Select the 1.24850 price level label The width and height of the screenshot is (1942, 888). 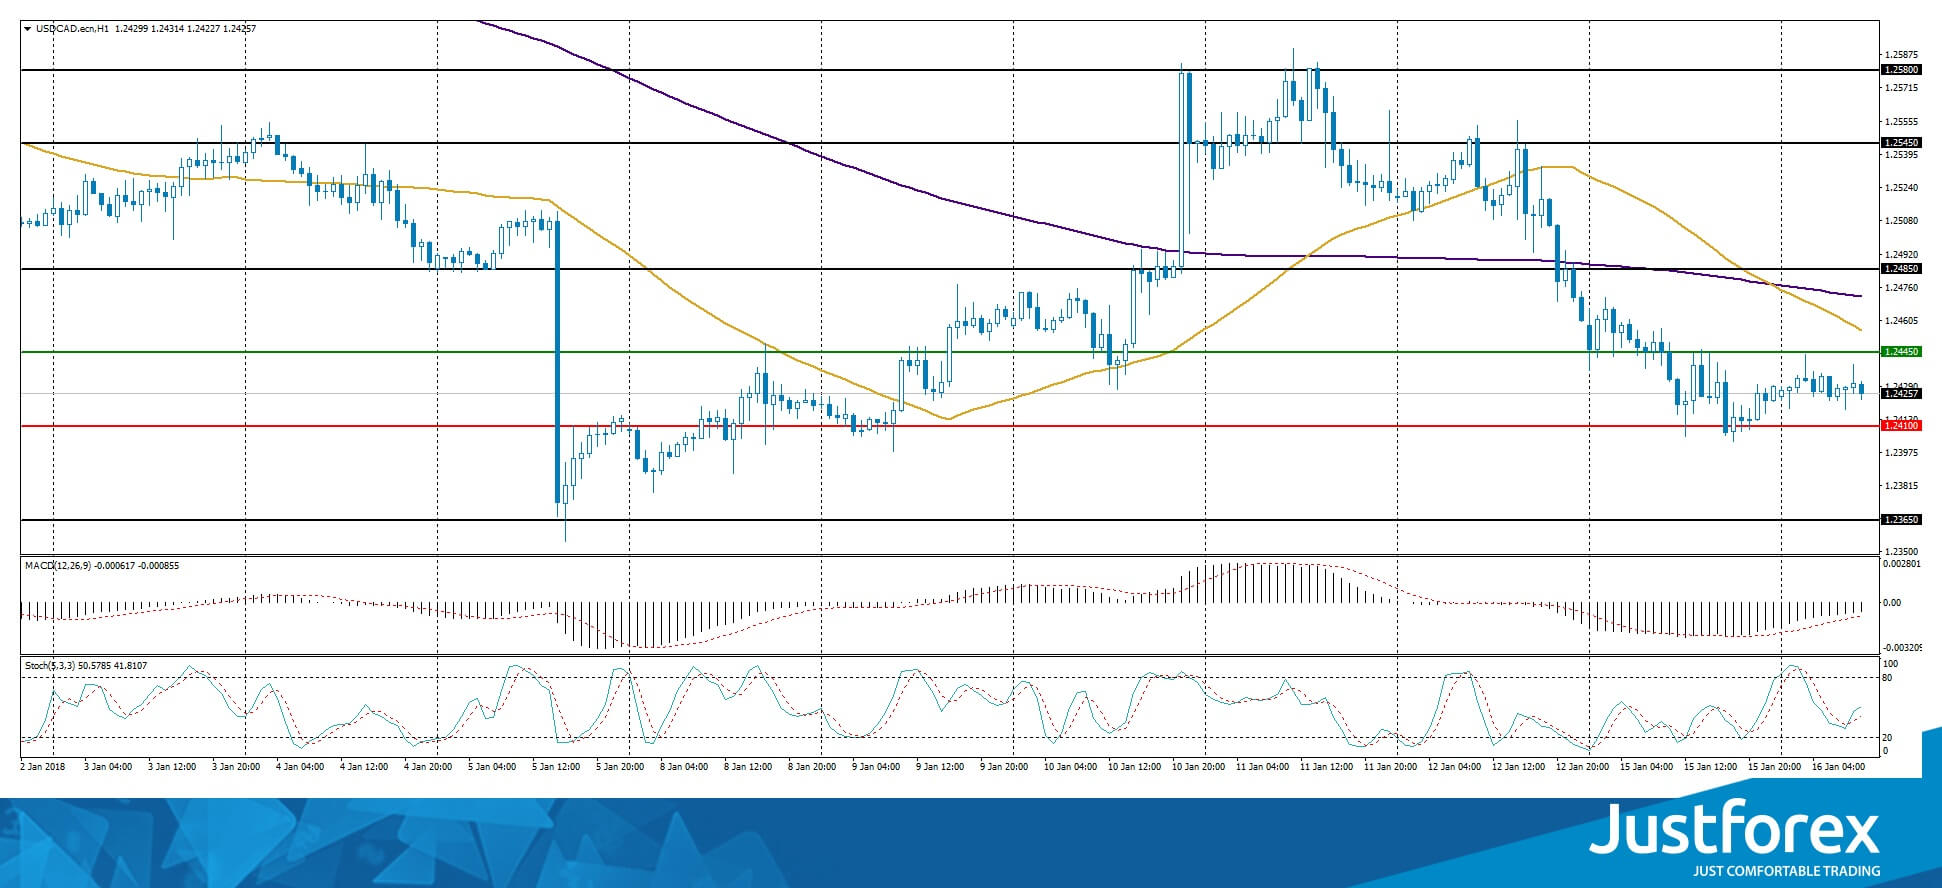[x=1901, y=269]
